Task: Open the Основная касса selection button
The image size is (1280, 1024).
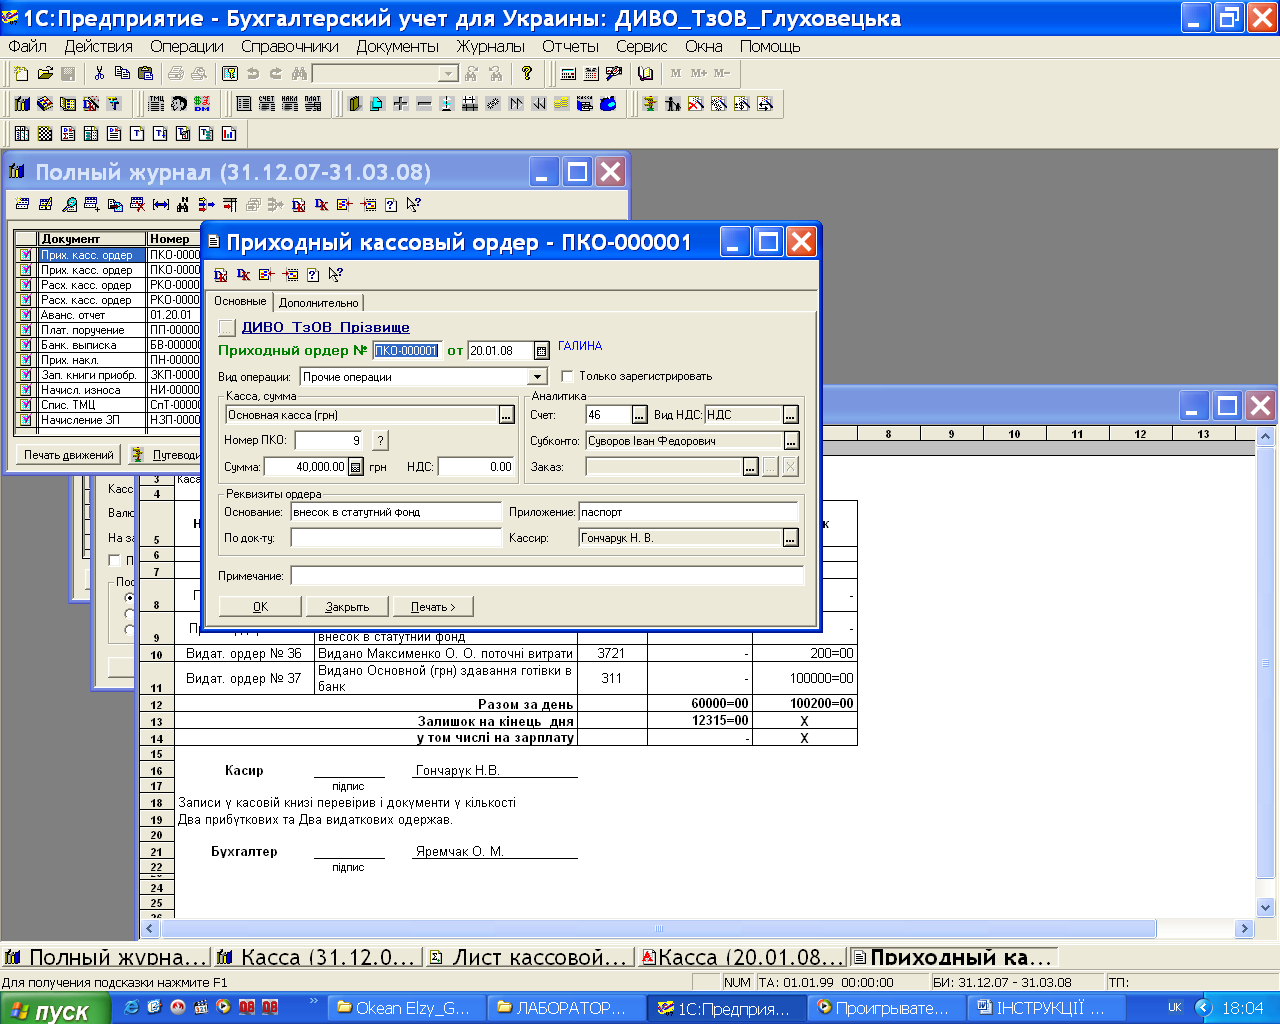Action: 507,415
